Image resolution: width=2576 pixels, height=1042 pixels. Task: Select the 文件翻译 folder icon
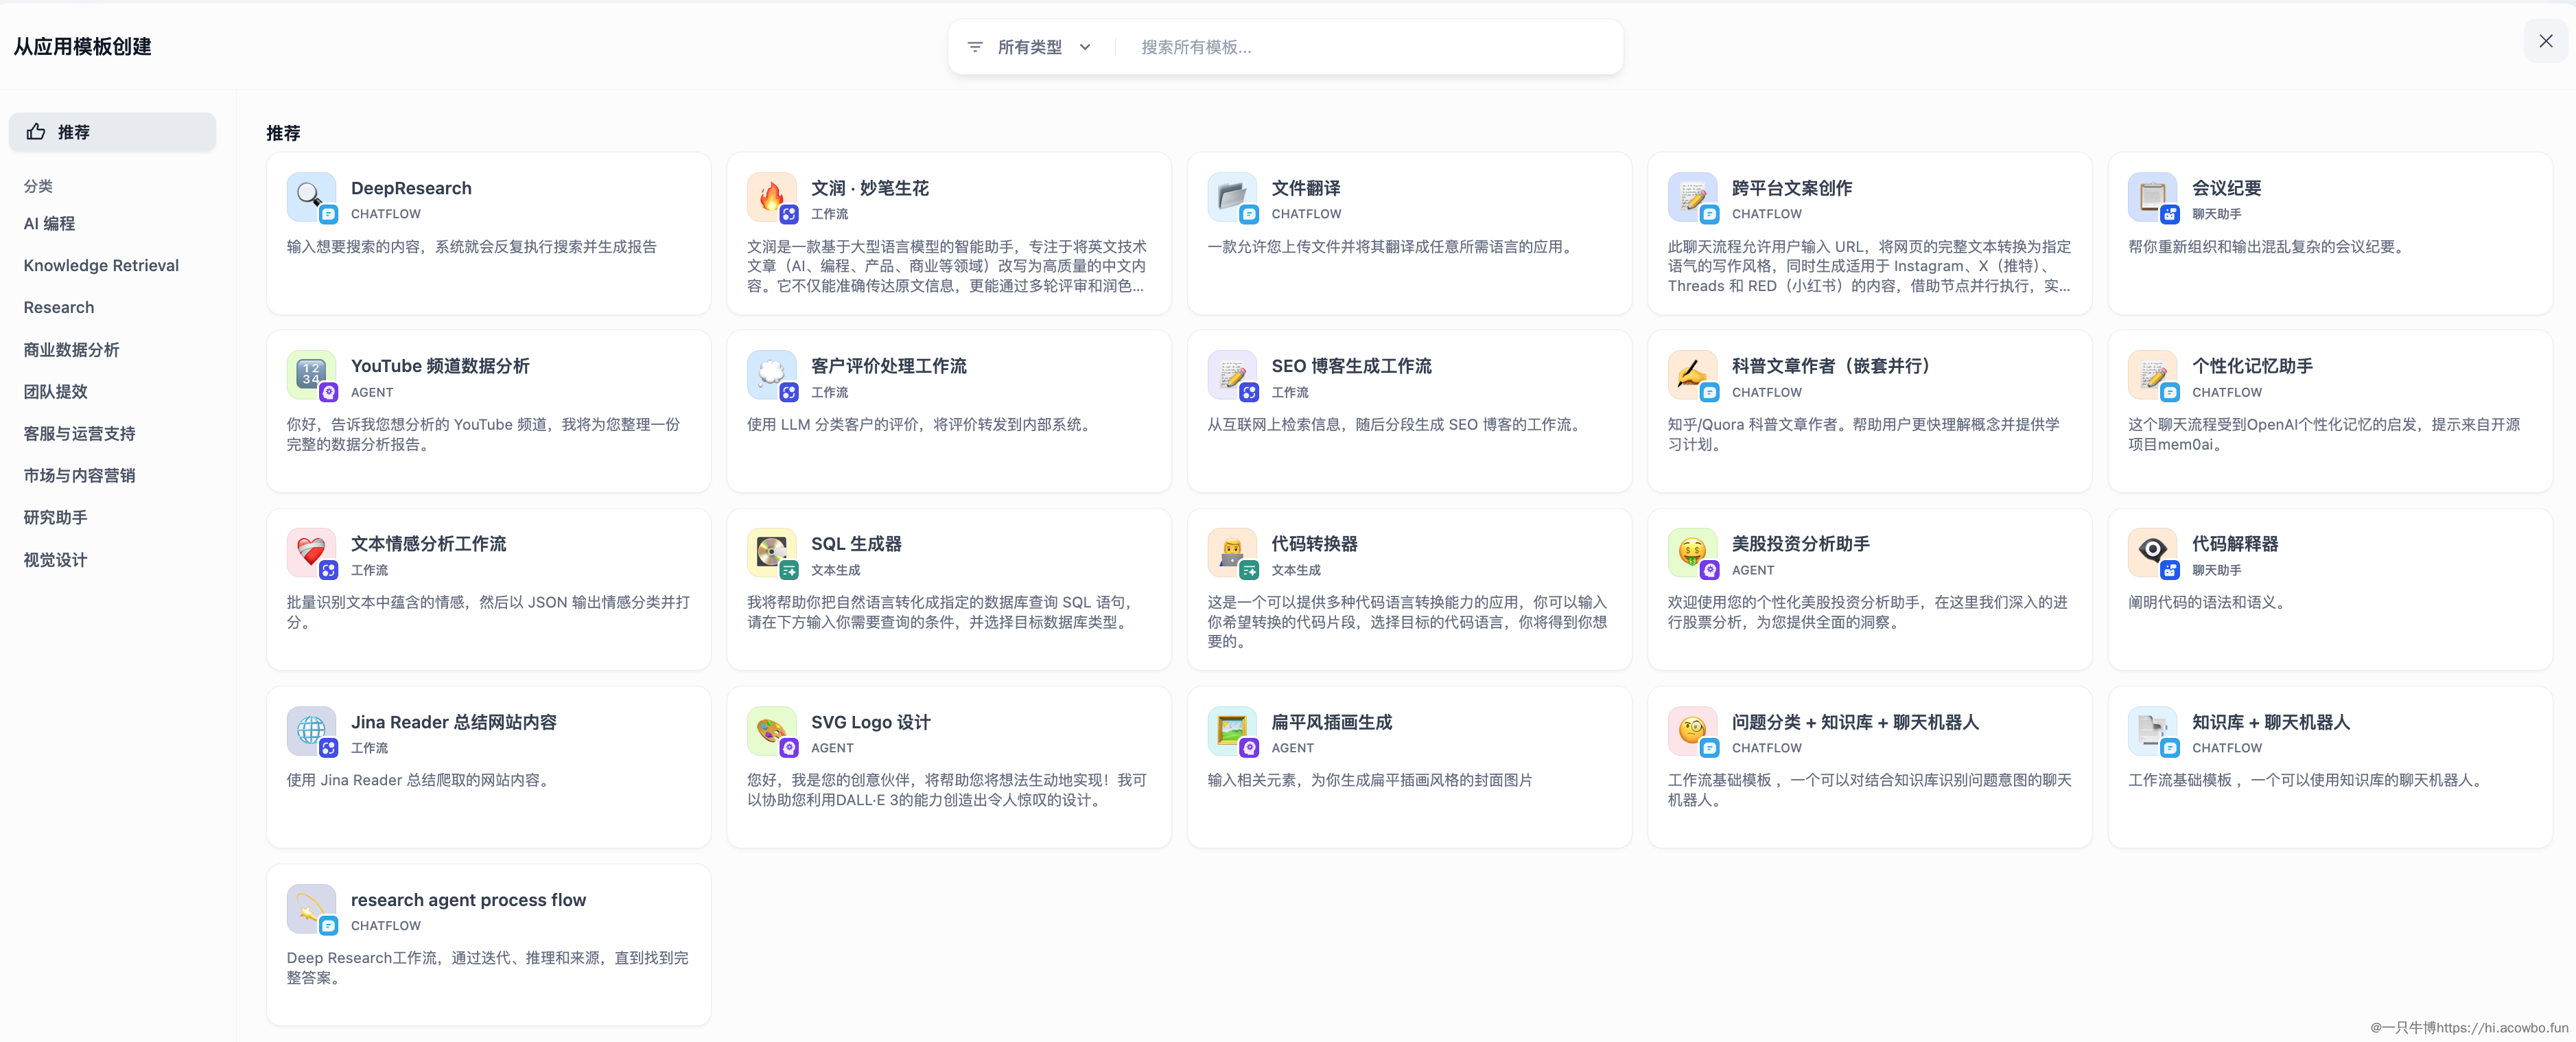click(x=1232, y=197)
